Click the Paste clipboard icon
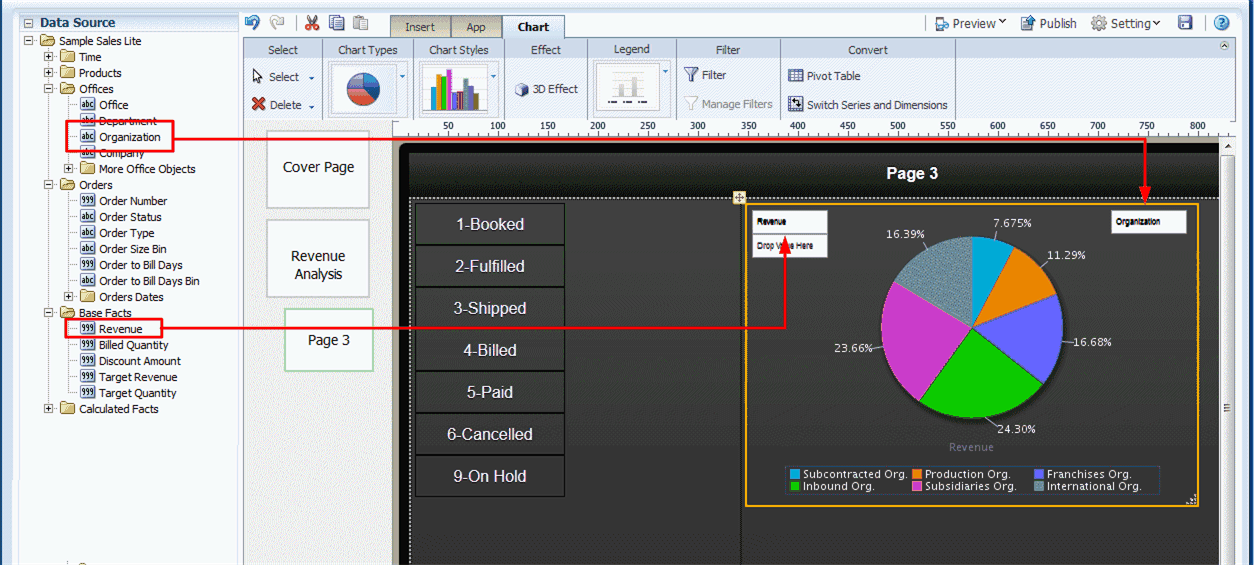 [x=361, y=22]
